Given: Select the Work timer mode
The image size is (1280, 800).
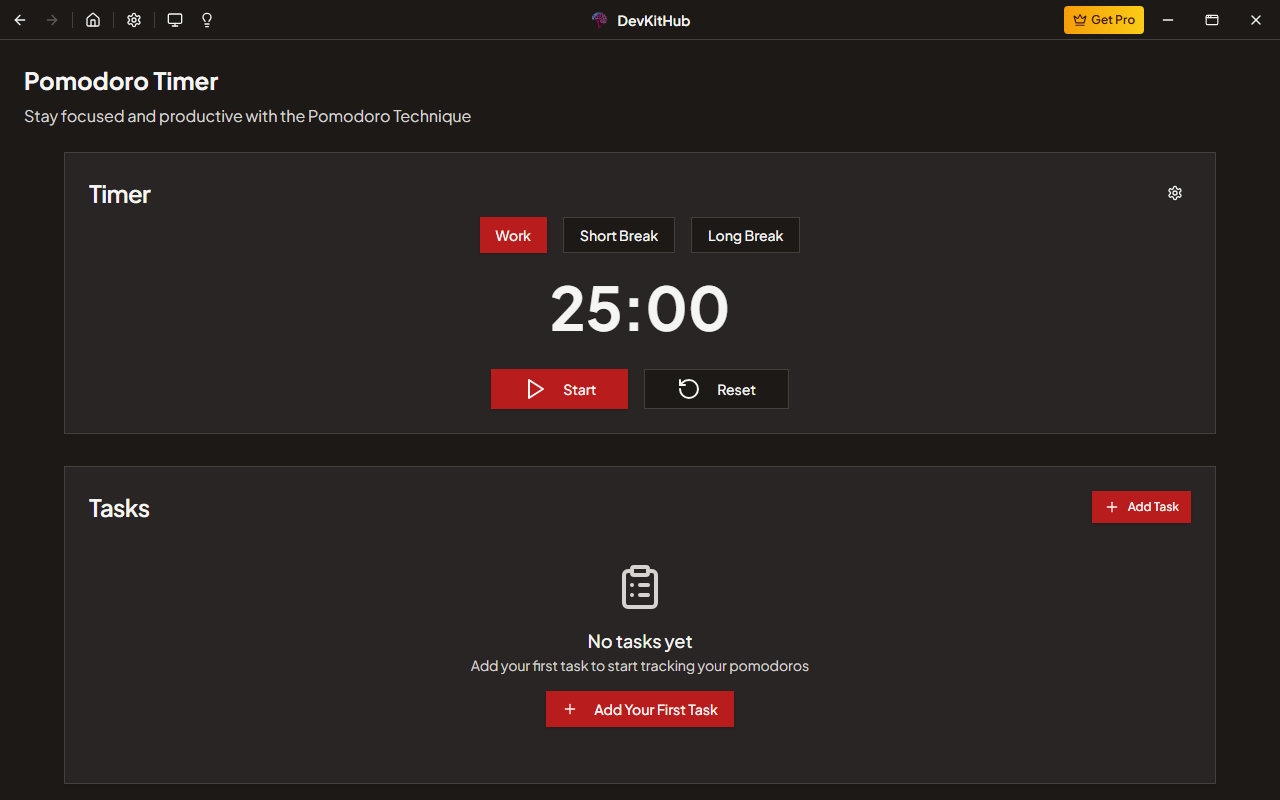Looking at the screenshot, I should point(513,235).
